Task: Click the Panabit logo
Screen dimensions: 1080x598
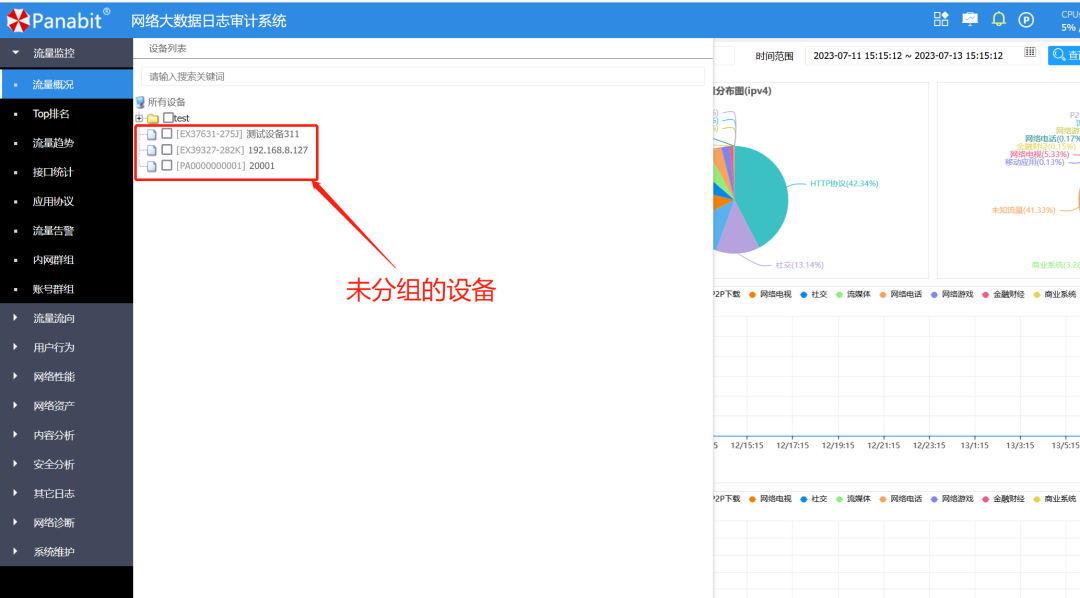Action: click(55, 17)
